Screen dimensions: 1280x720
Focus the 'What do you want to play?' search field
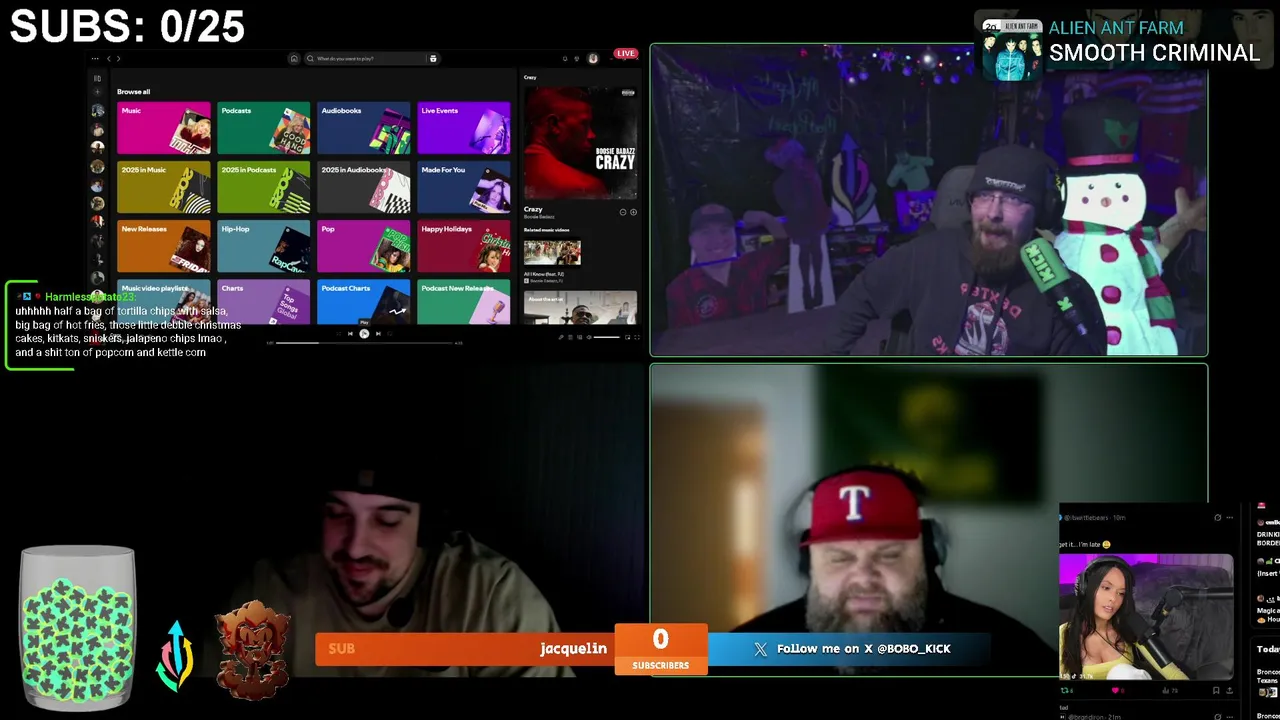click(x=370, y=59)
